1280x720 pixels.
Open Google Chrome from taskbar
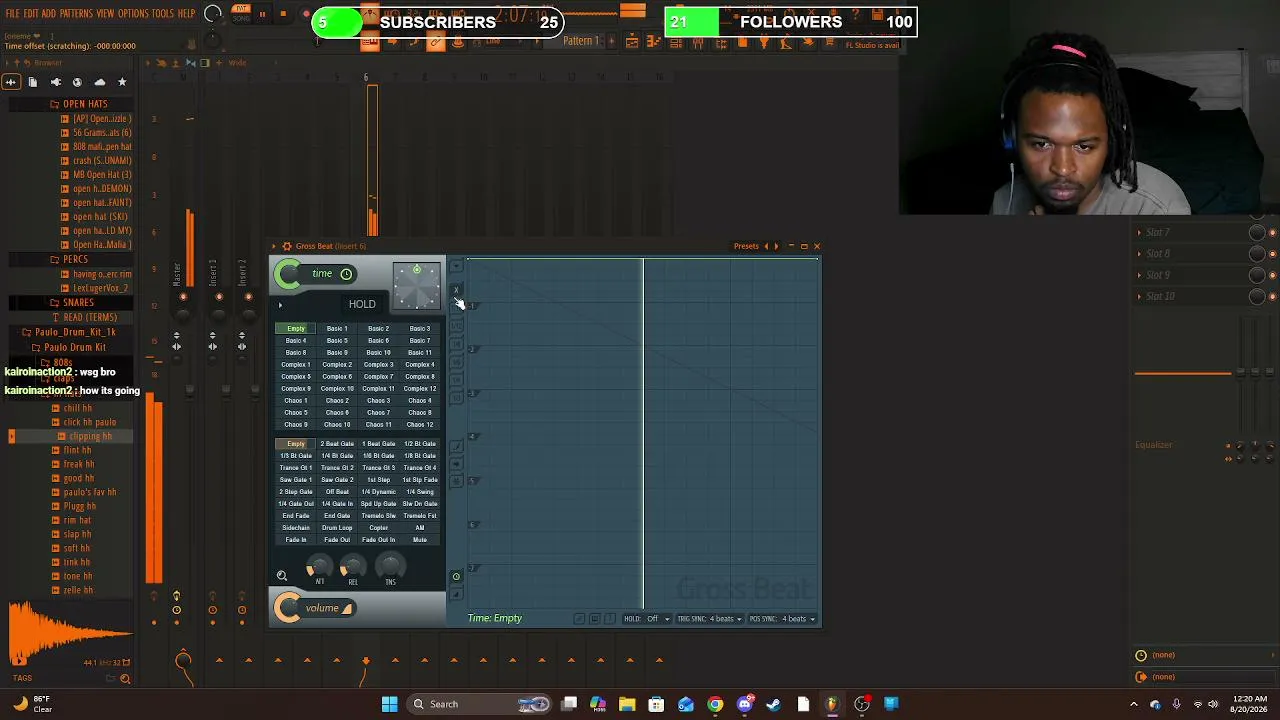point(715,704)
